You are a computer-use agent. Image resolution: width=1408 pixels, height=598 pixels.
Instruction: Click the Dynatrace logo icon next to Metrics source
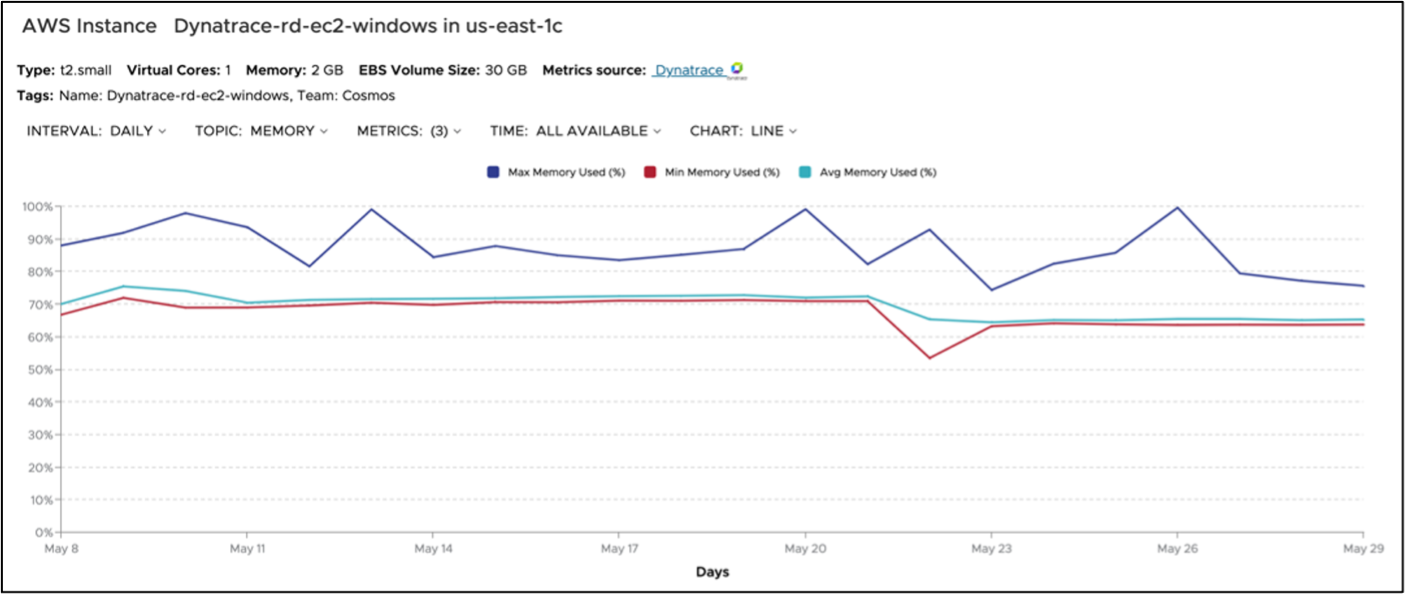coord(737,70)
